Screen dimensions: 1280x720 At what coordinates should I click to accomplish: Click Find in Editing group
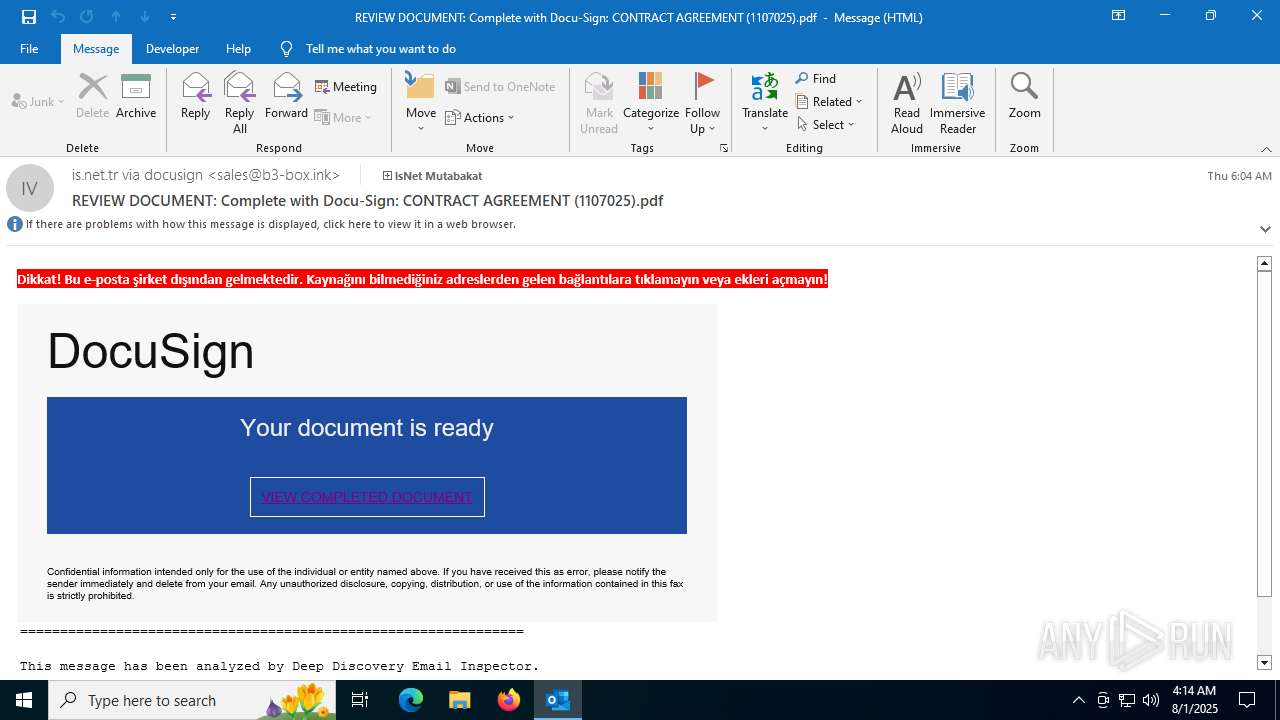click(x=816, y=78)
